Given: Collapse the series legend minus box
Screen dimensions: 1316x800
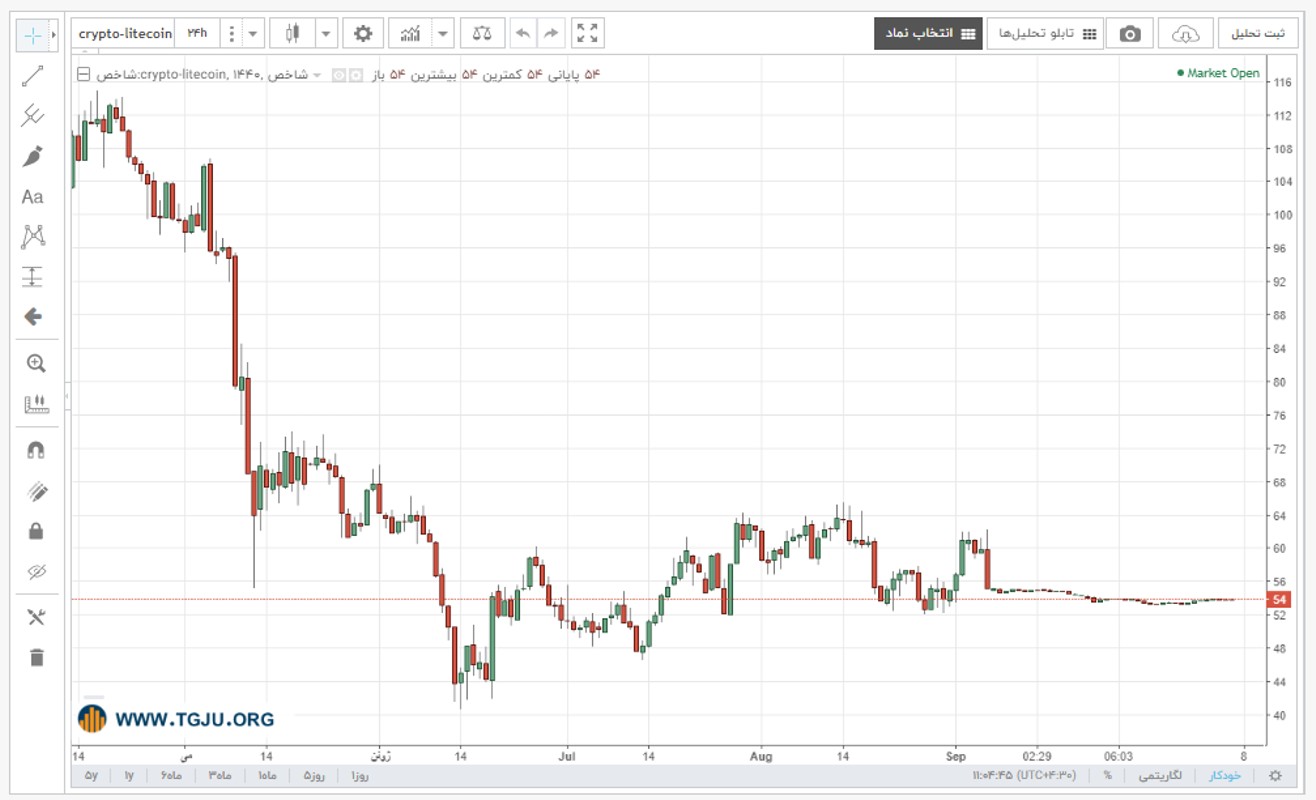Looking at the screenshot, I should (83, 74).
